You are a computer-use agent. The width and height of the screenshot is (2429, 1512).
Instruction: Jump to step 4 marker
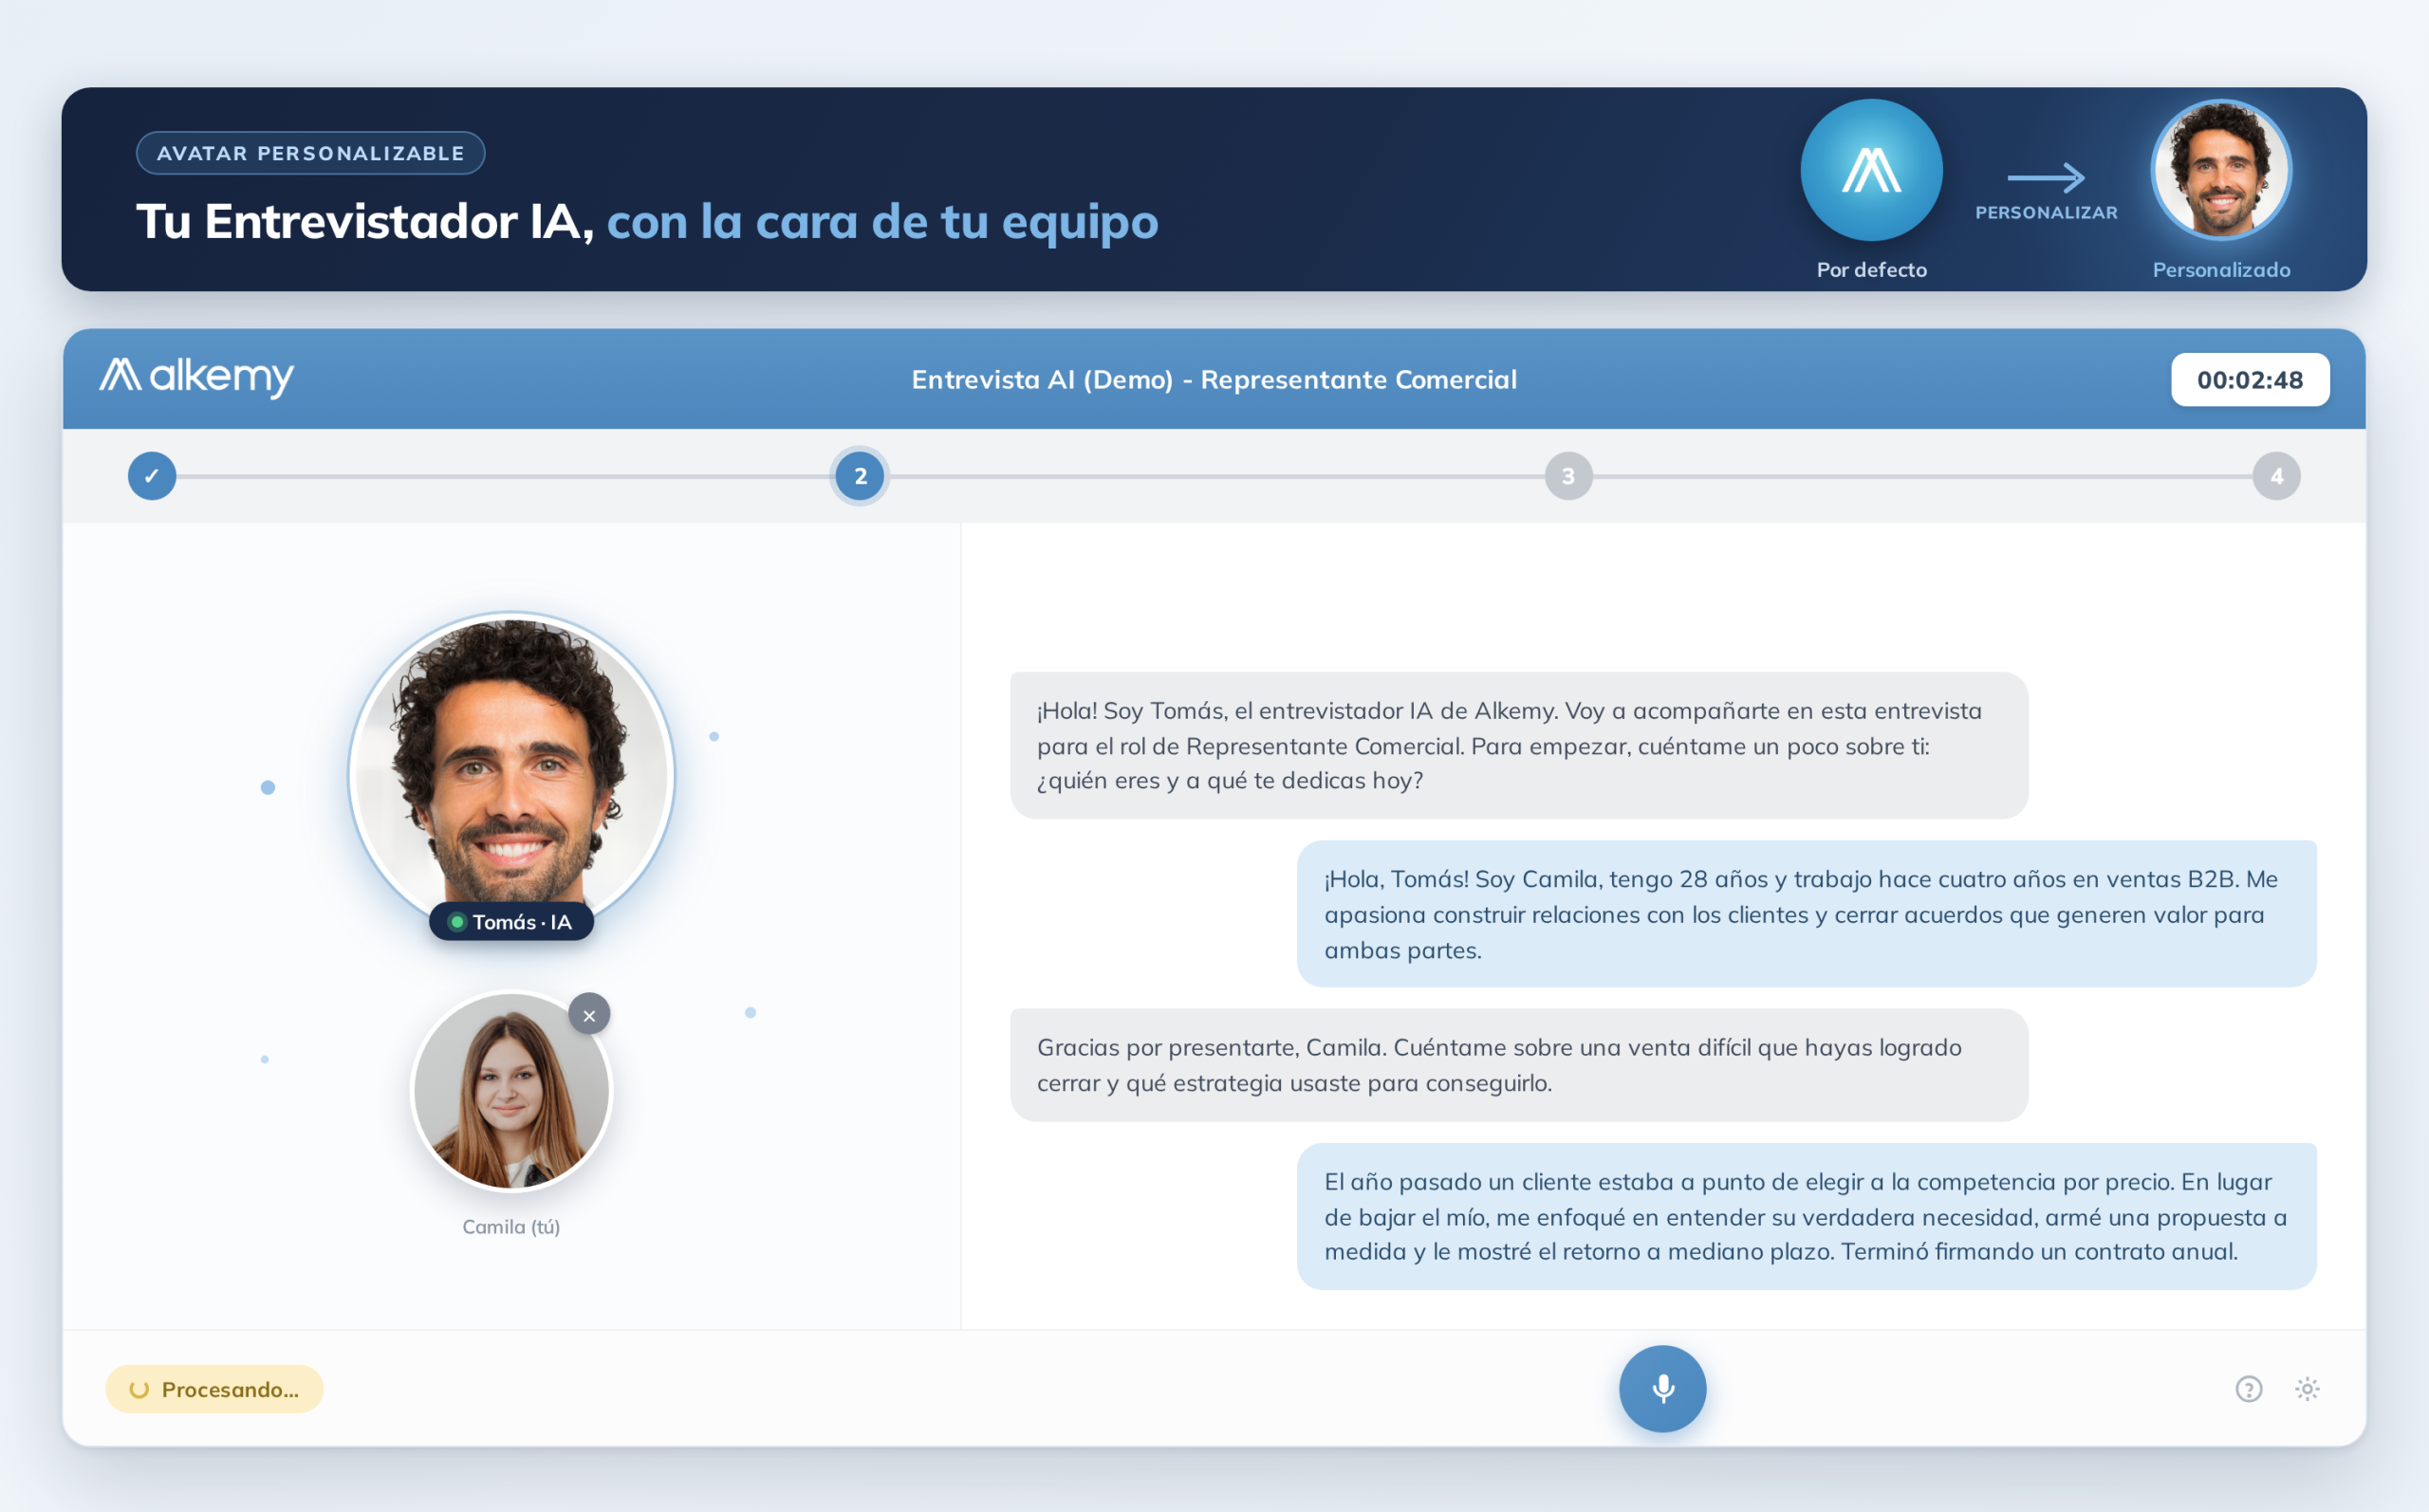click(2276, 476)
